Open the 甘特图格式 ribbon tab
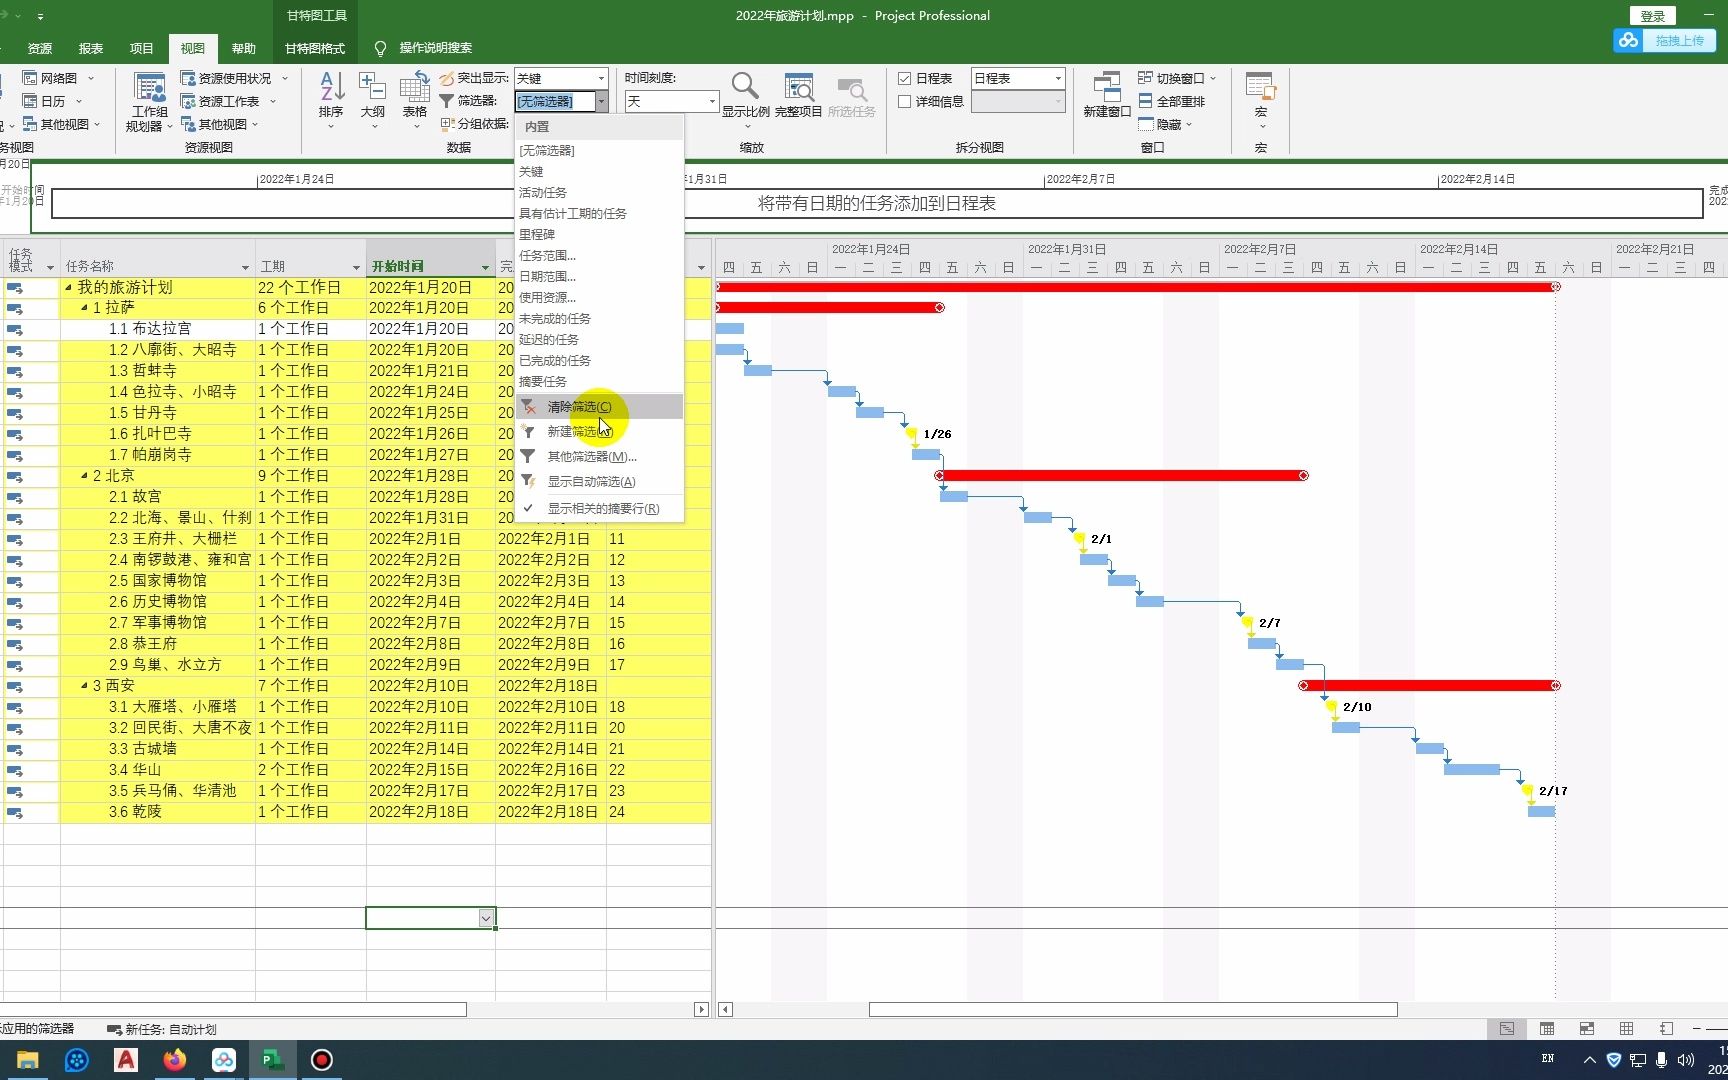 315,48
